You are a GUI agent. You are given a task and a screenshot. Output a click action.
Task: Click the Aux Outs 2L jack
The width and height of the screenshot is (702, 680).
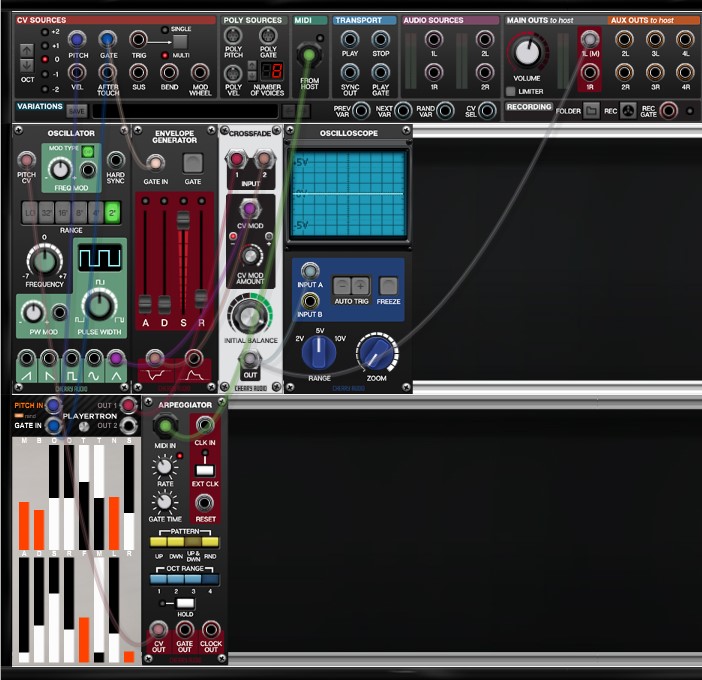pos(624,39)
